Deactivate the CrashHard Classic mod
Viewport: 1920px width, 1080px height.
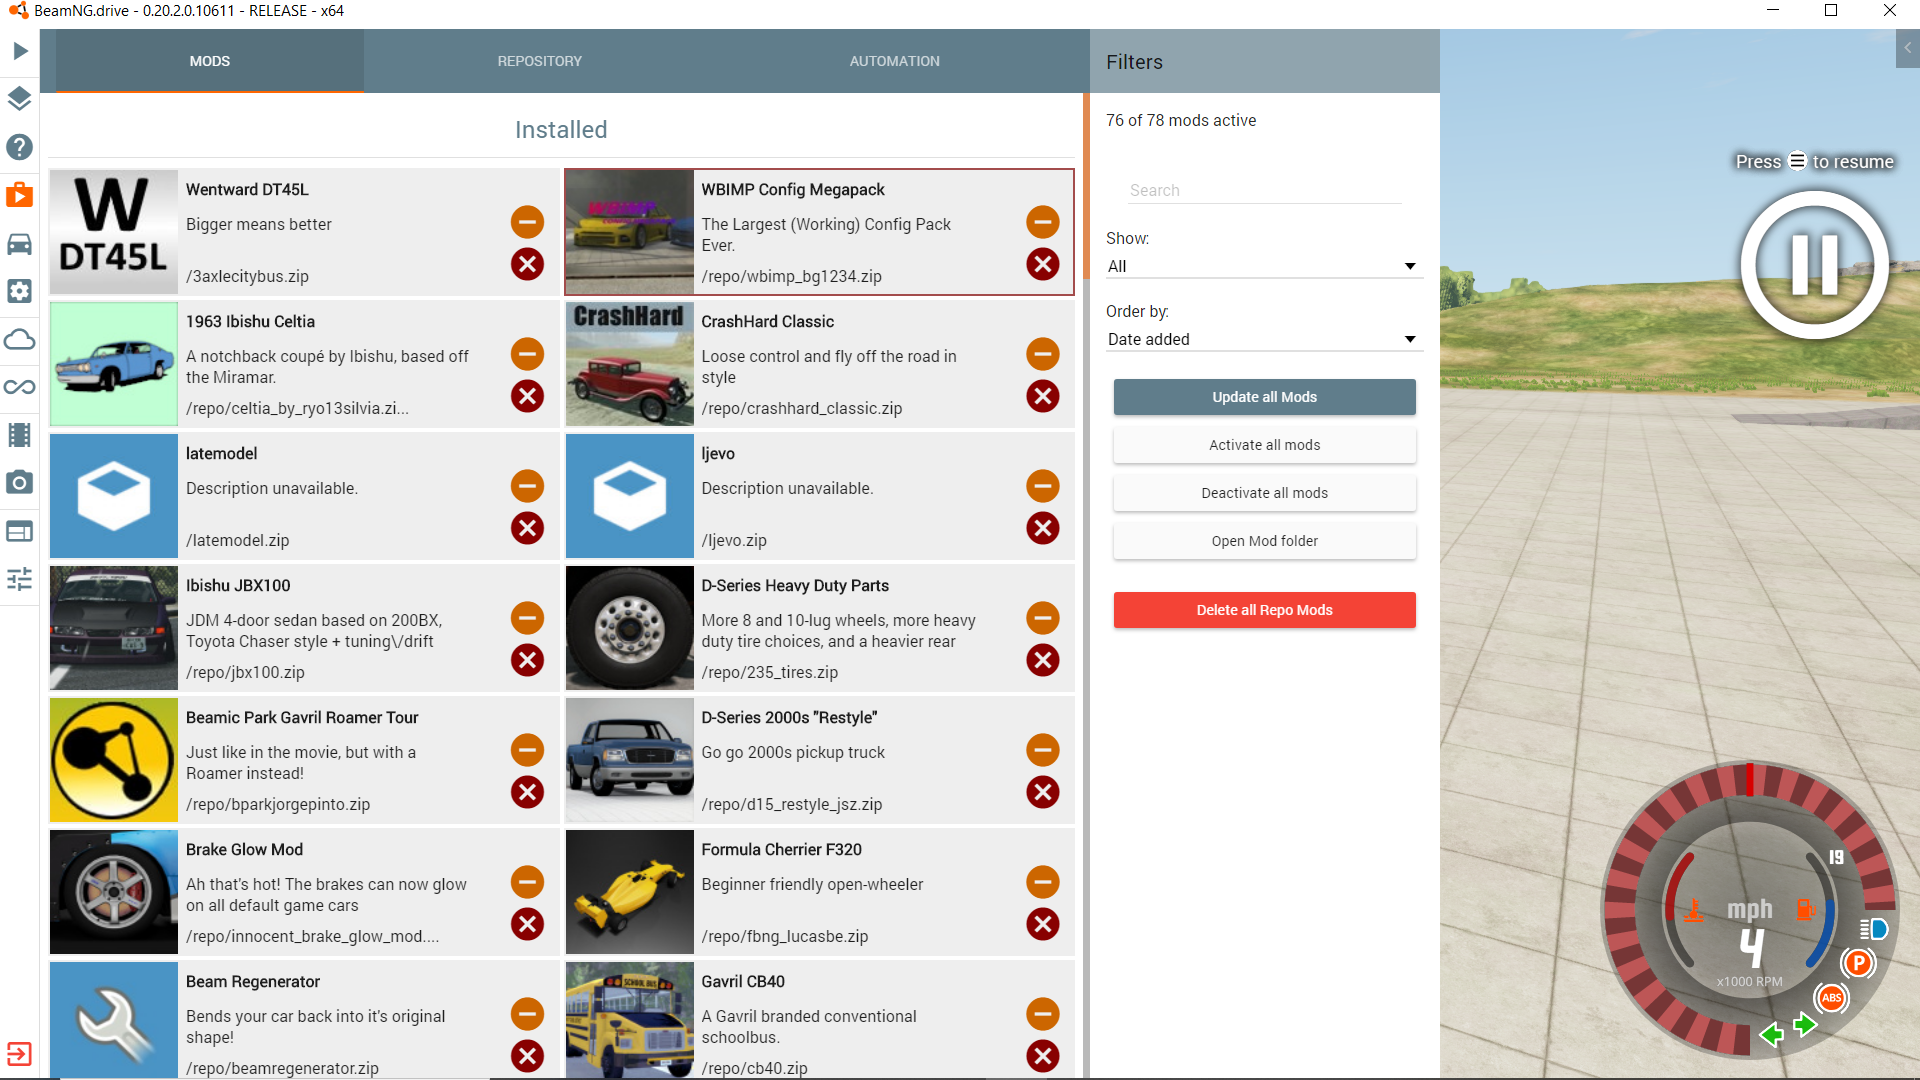(x=1043, y=354)
